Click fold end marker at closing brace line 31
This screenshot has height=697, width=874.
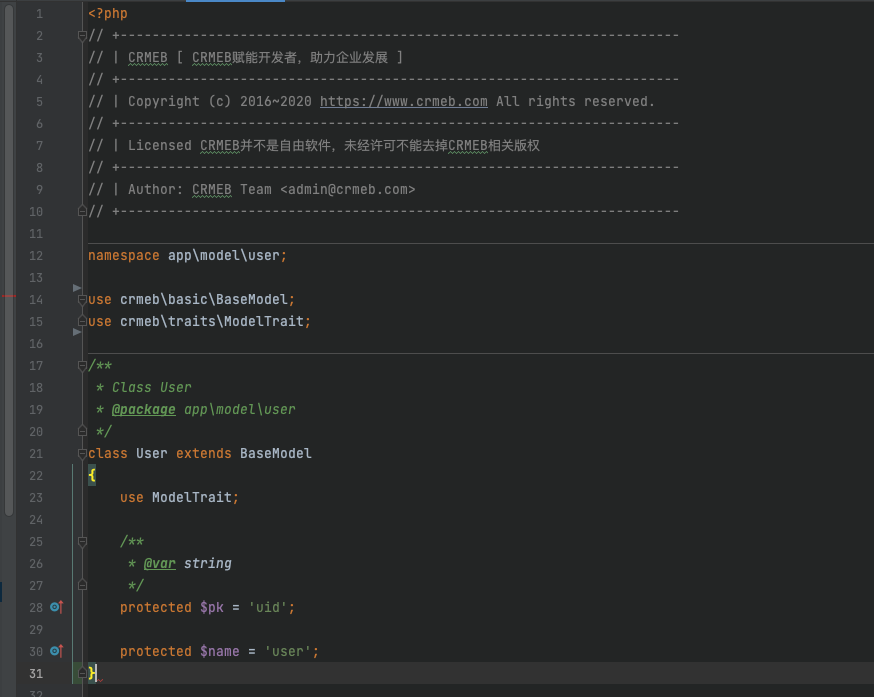[x=82, y=673]
